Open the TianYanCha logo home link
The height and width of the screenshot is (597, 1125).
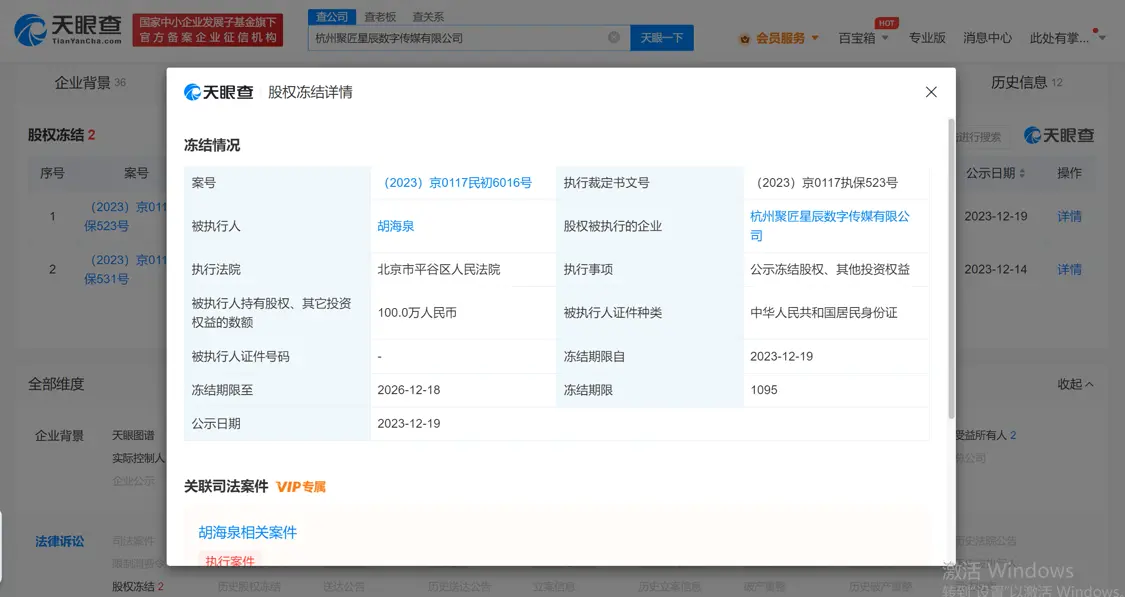point(68,29)
